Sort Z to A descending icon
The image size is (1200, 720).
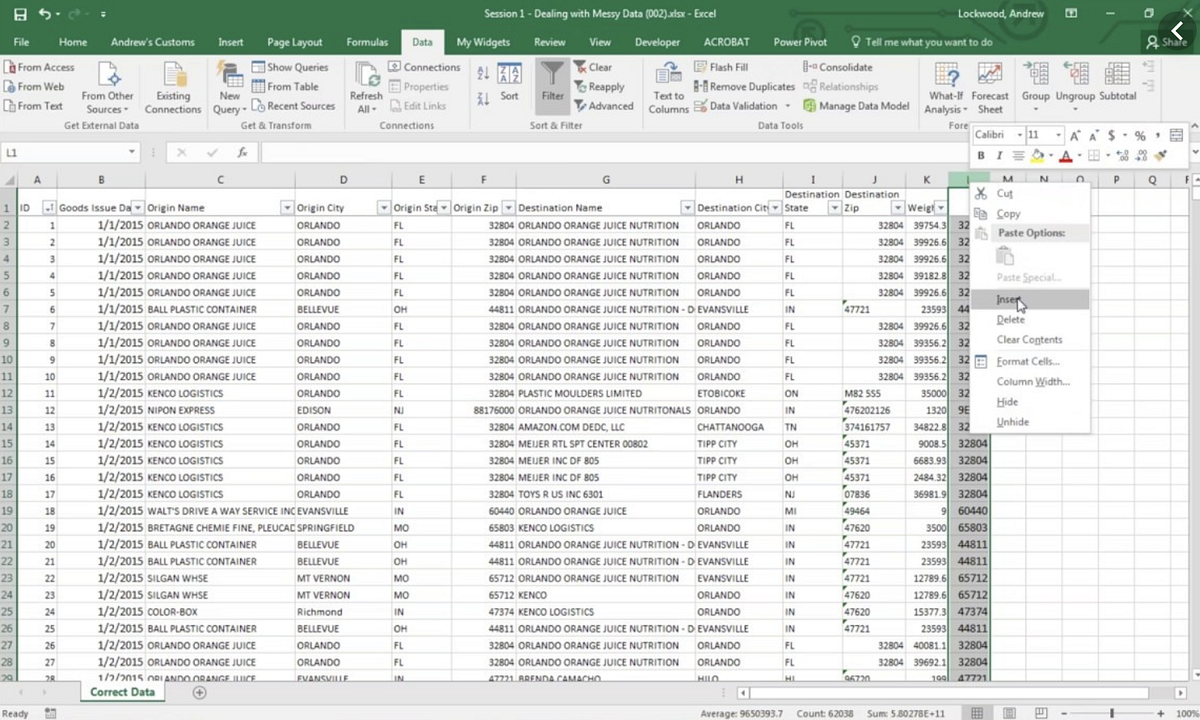(483, 97)
